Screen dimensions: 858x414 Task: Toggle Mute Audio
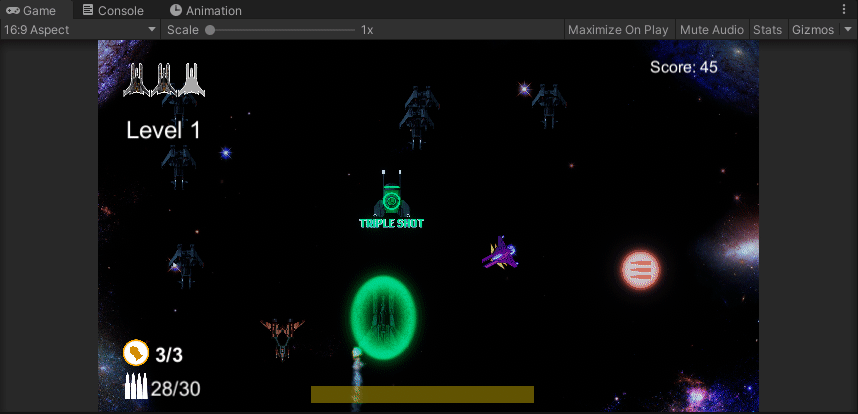click(x=711, y=30)
